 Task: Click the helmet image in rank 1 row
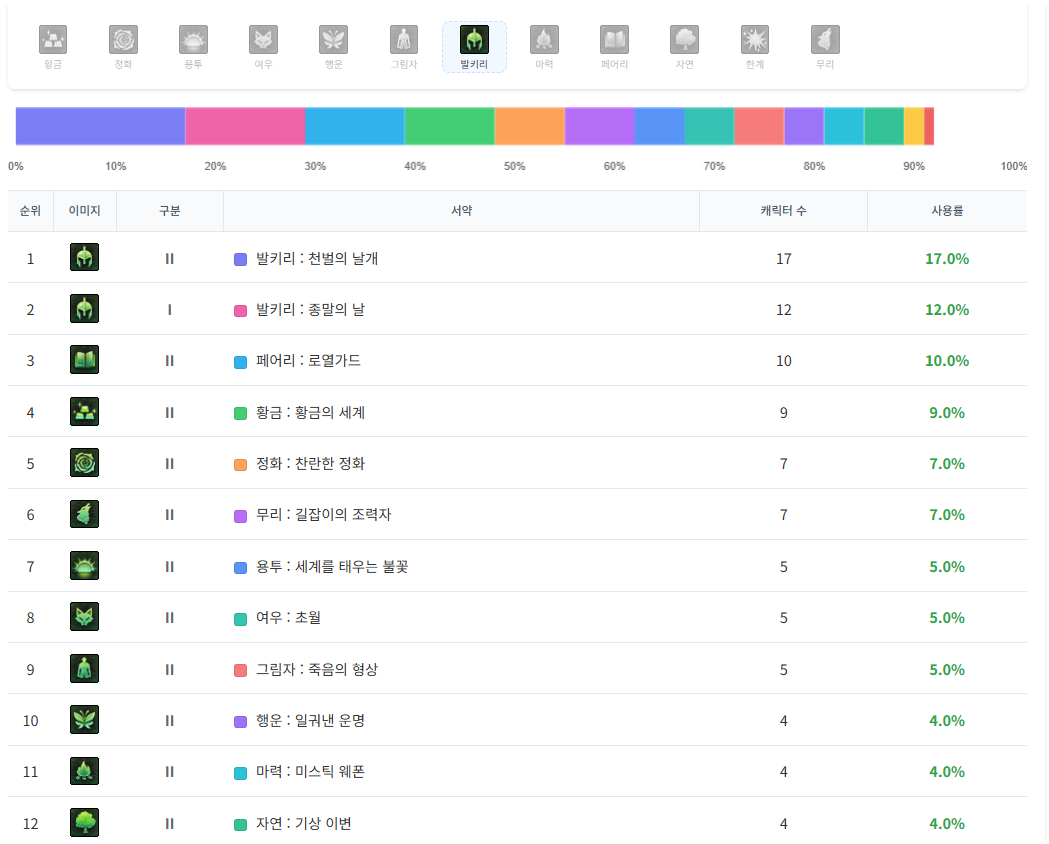(84, 258)
